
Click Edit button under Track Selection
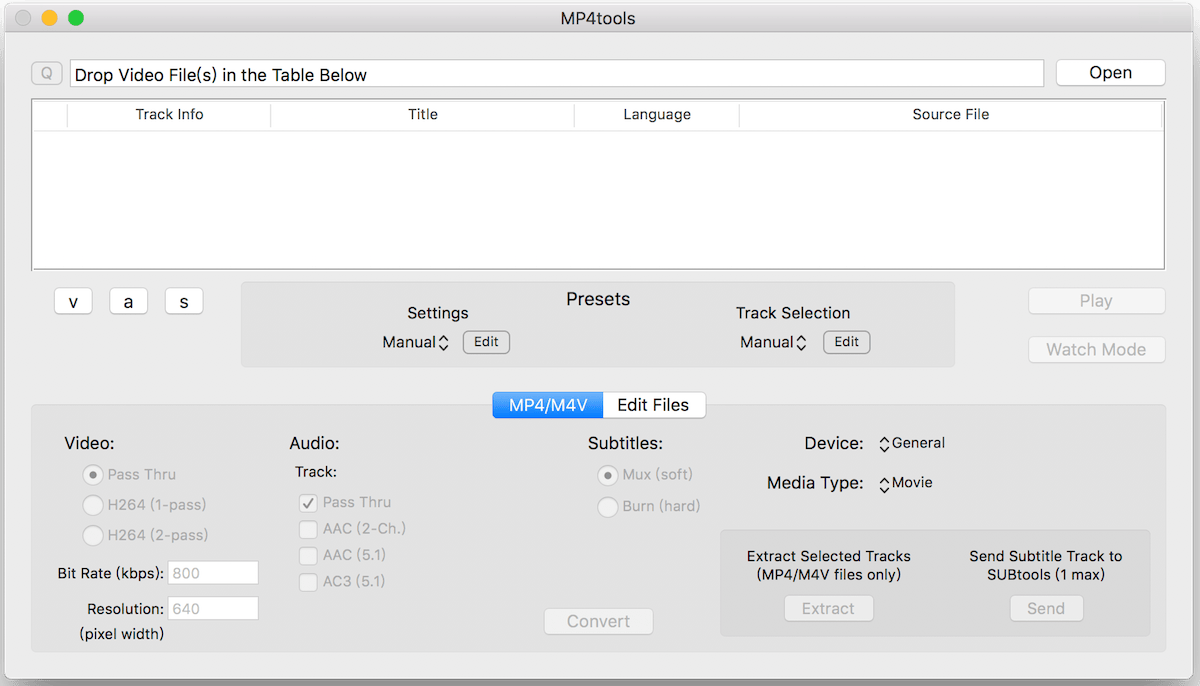point(847,342)
